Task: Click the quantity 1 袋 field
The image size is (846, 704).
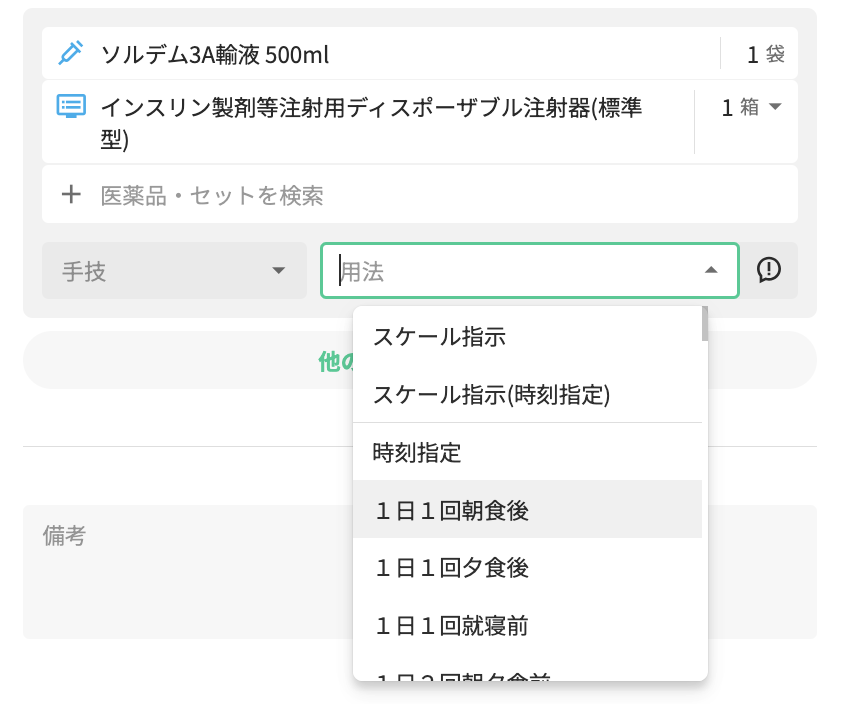Action: pyautogui.click(x=764, y=54)
